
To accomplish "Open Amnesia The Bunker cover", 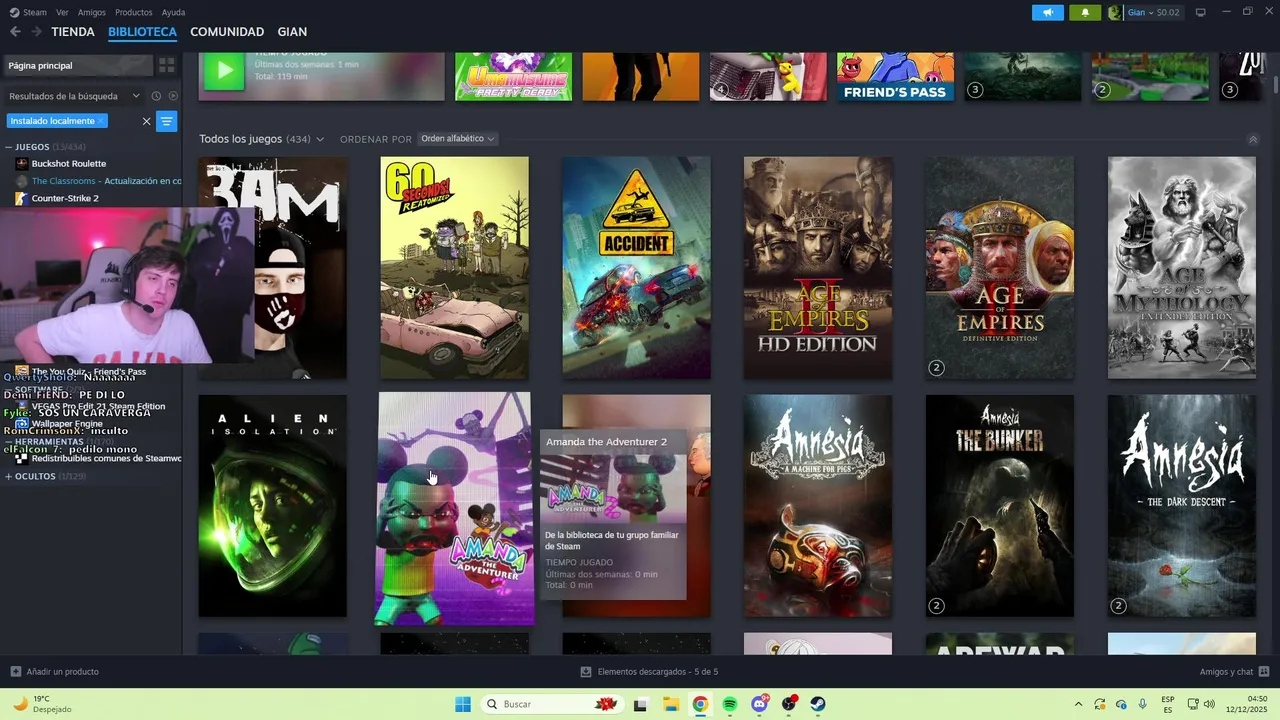I will [1000, 506].
